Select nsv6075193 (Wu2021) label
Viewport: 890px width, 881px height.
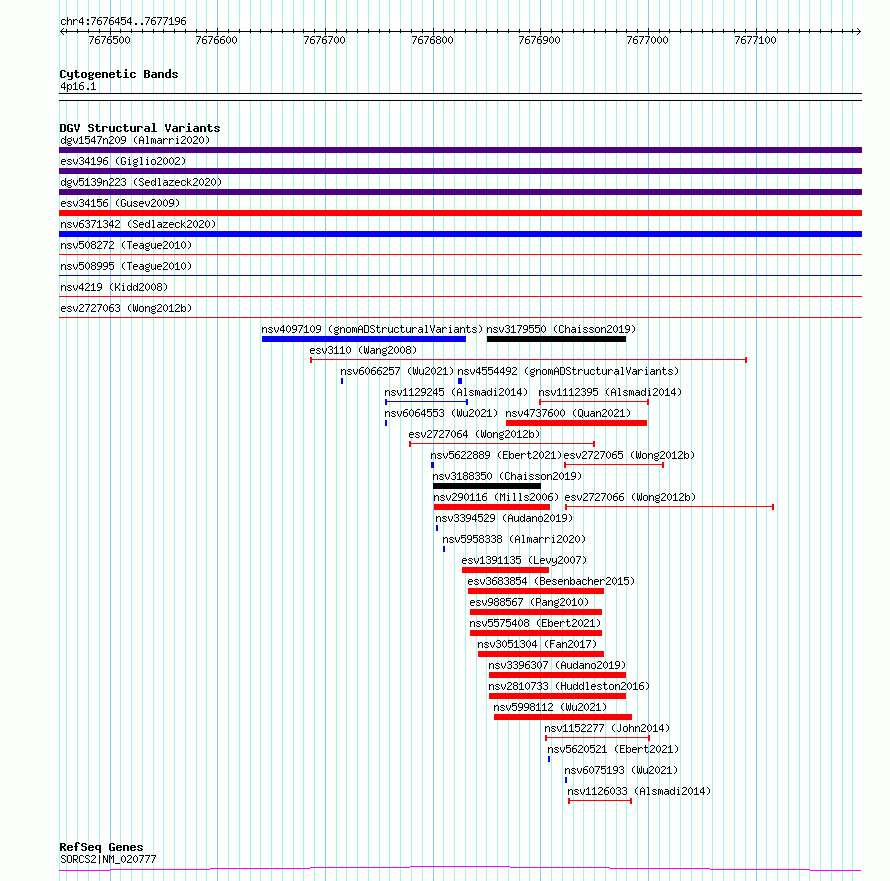621,770
